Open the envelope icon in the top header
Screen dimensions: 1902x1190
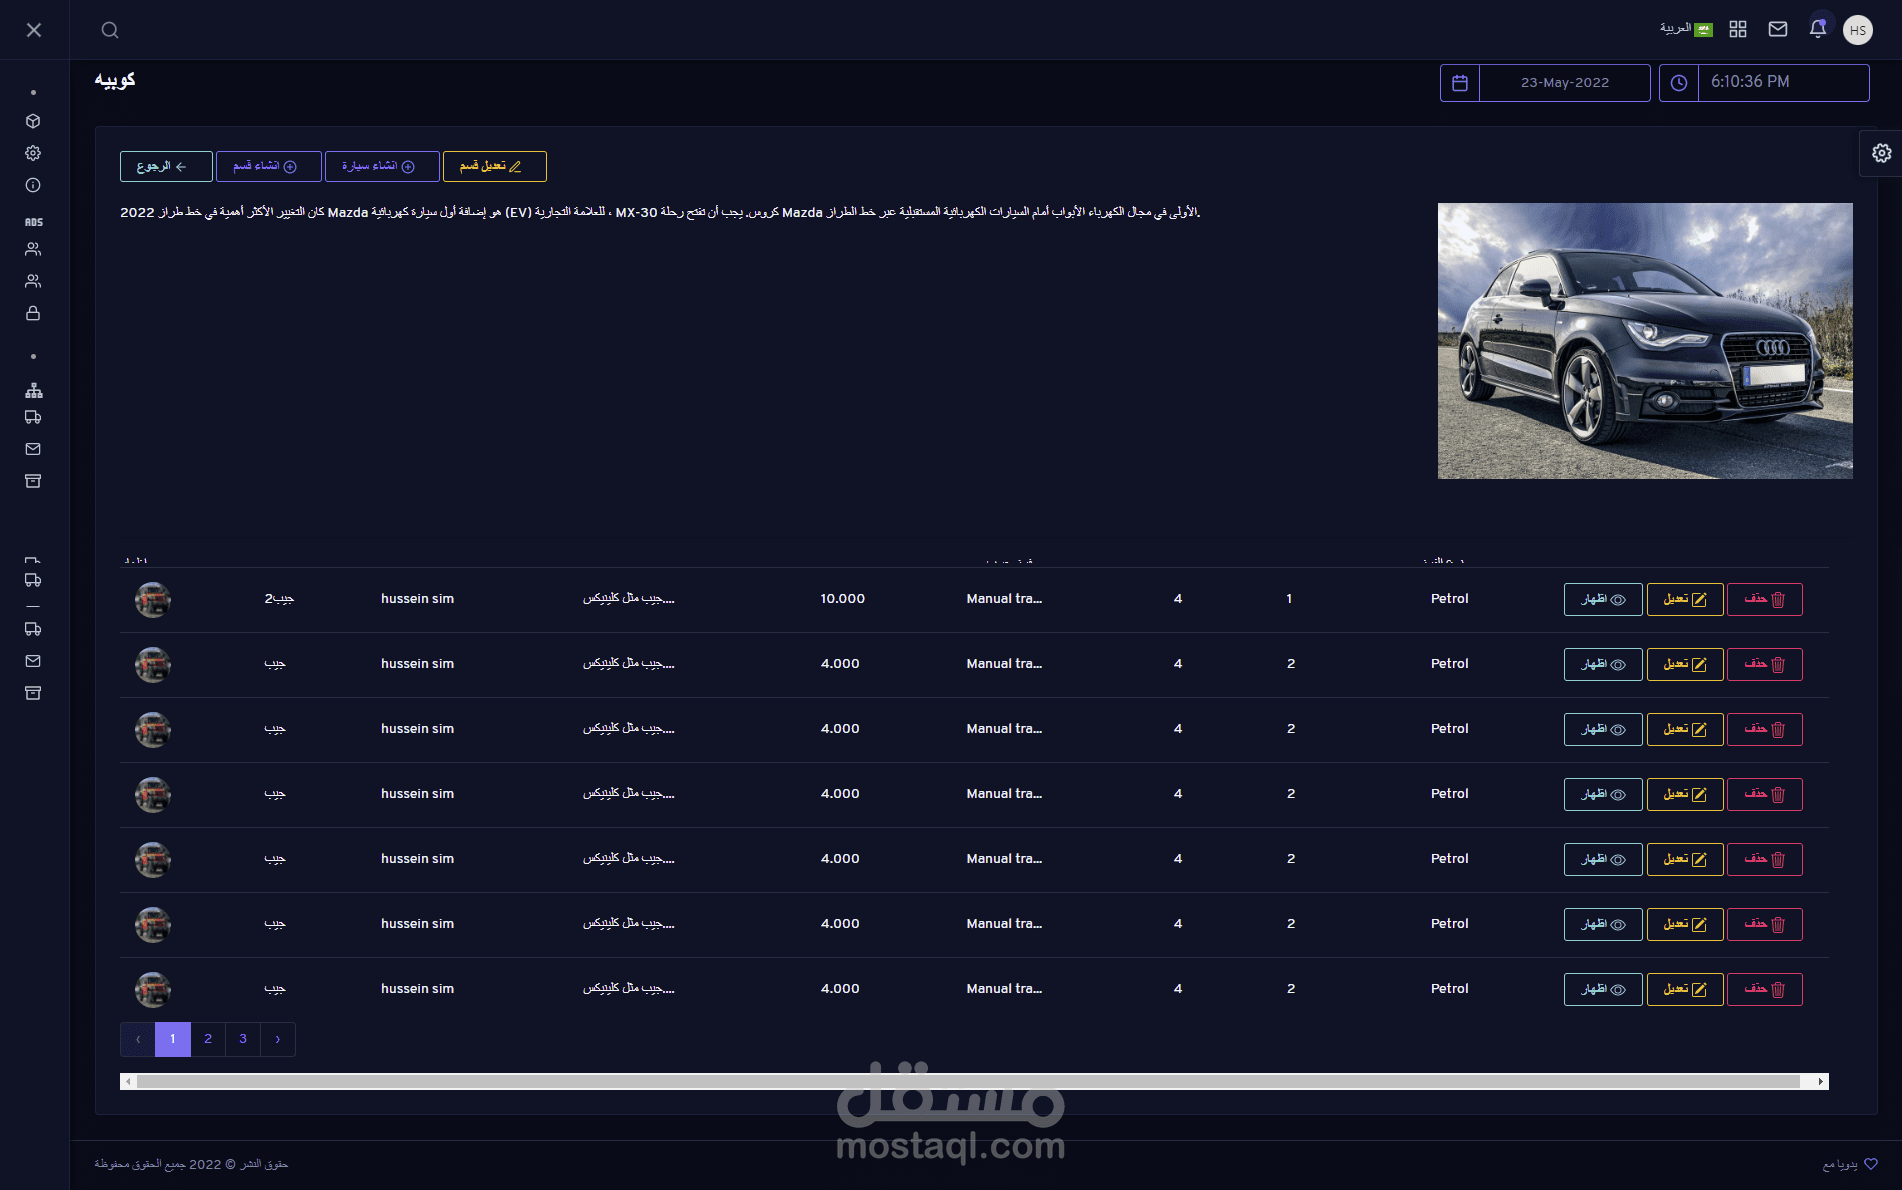point(1778,30)
